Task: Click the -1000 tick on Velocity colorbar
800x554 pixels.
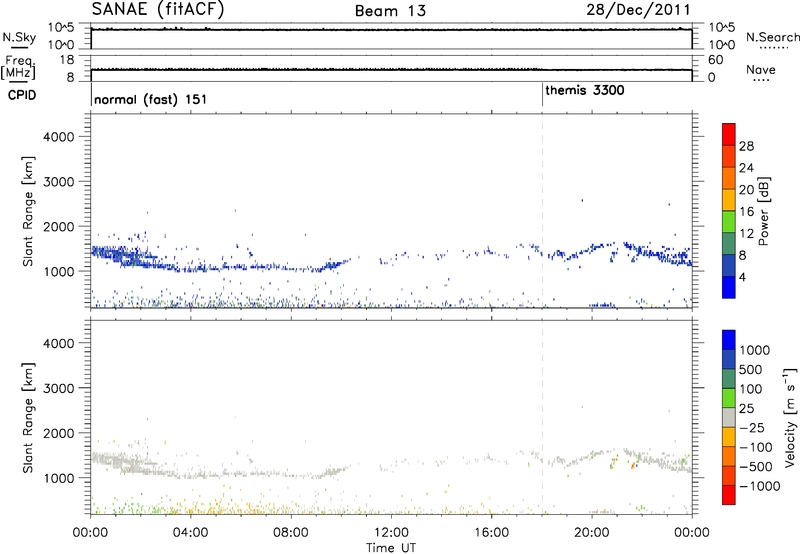Action: (x=760, y=486)
